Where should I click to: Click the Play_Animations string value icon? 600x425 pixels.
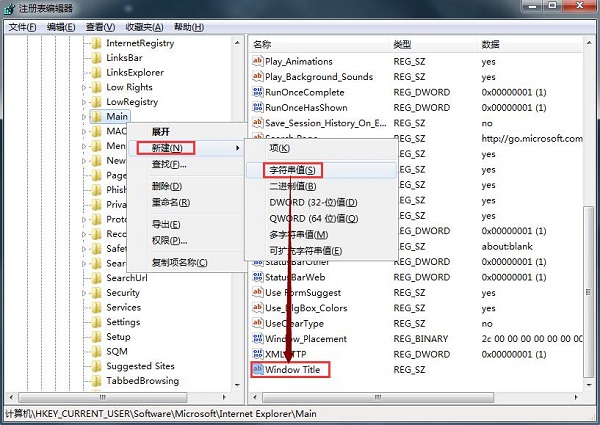pyautogui.click(x=257, y=61)
